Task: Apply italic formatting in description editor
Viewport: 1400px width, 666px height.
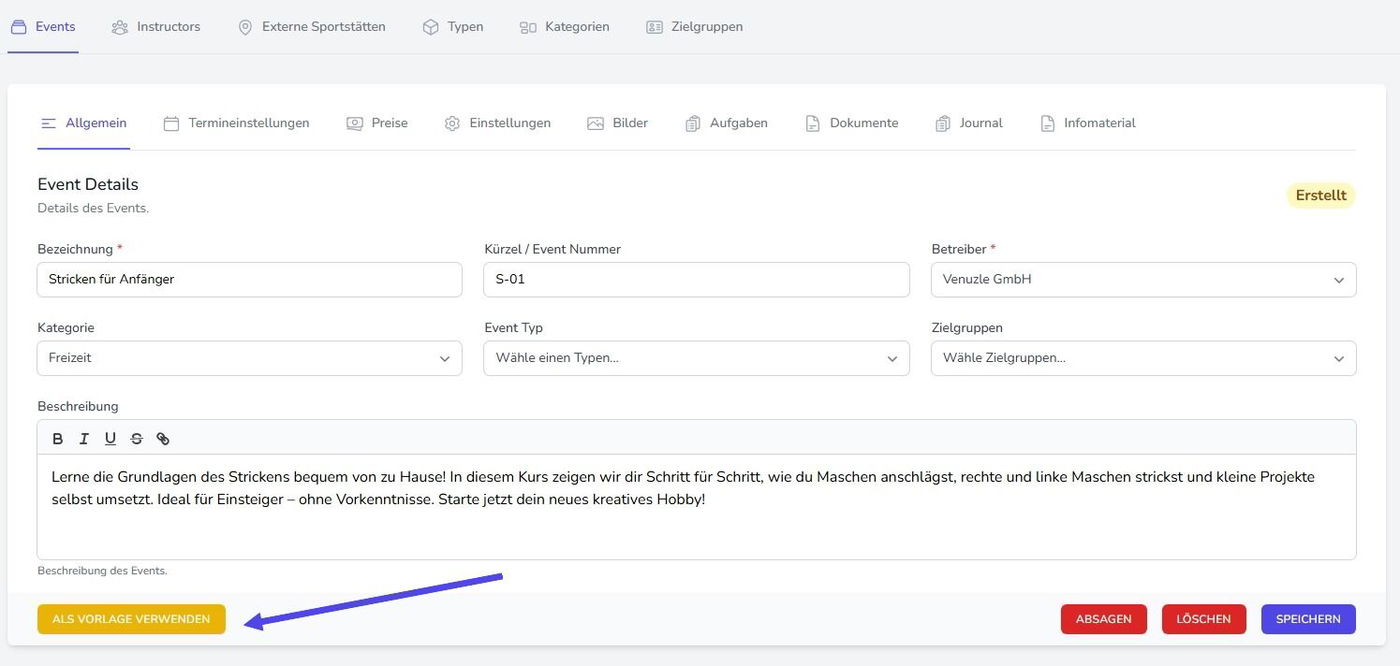Action: pyautogui.click(x=84, y=439)
